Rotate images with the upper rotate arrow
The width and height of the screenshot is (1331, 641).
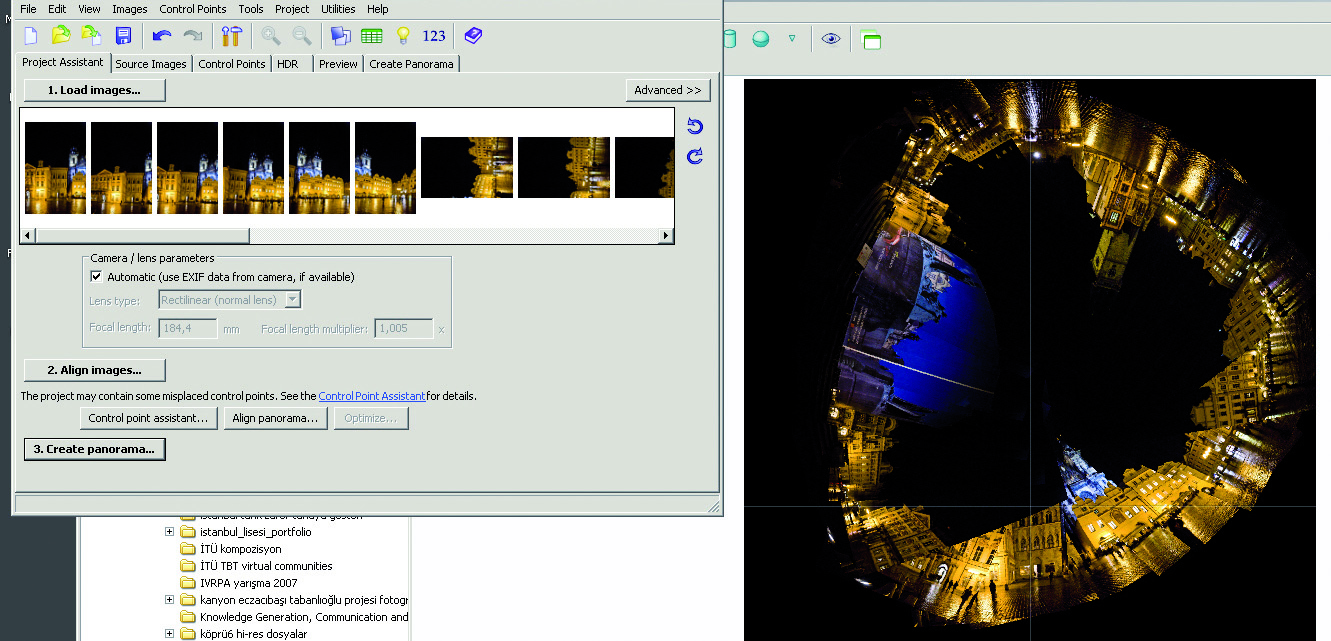coord(695,127)
